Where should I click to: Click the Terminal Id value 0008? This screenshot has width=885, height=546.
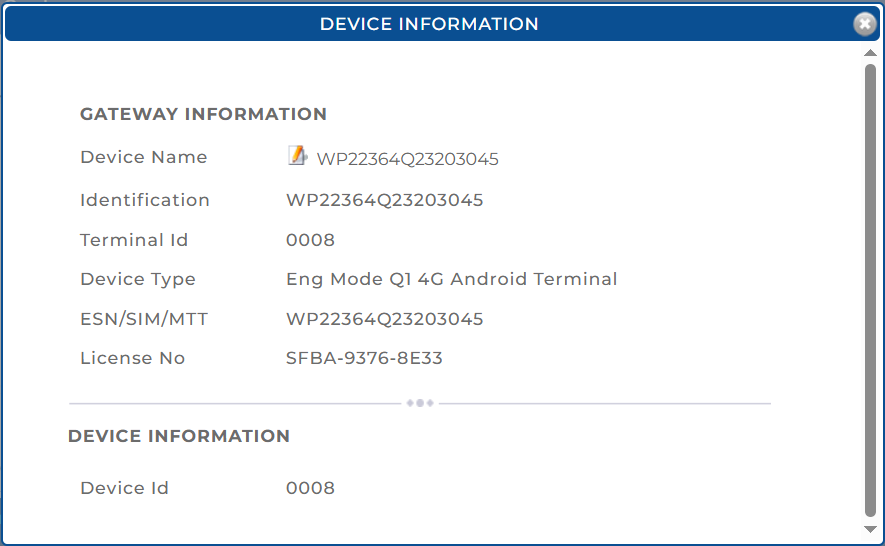[310, 240]
